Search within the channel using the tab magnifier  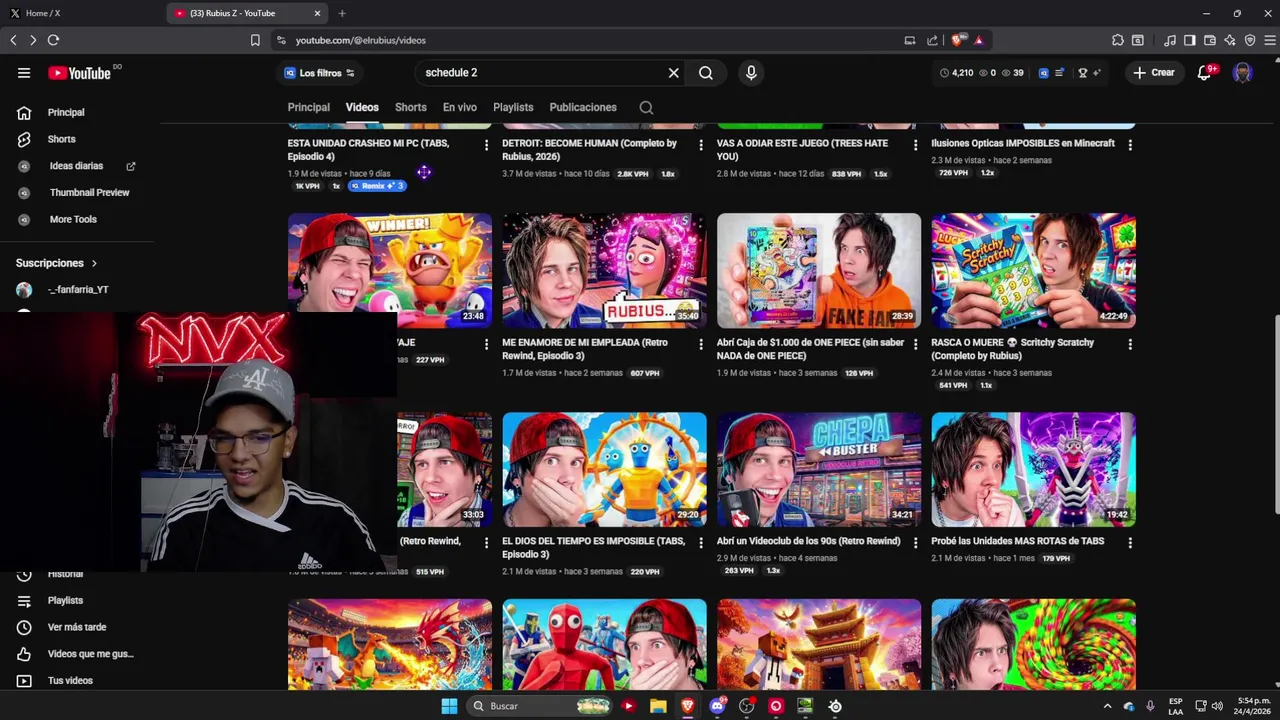(646, 108)
